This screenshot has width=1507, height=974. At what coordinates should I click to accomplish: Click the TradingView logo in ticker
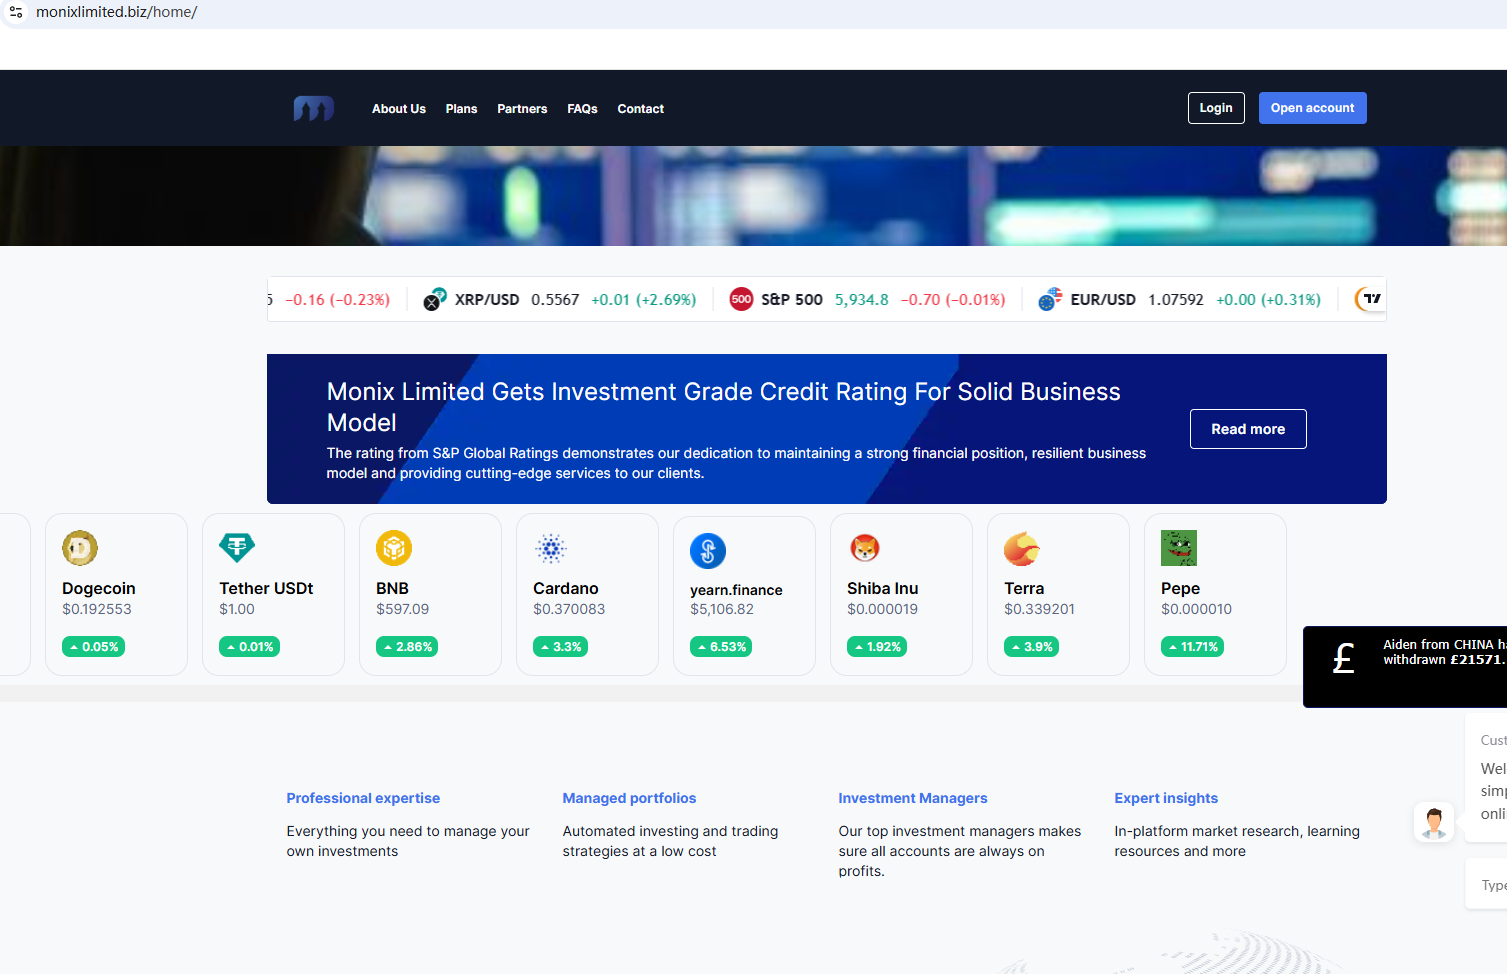(1371, 299)
